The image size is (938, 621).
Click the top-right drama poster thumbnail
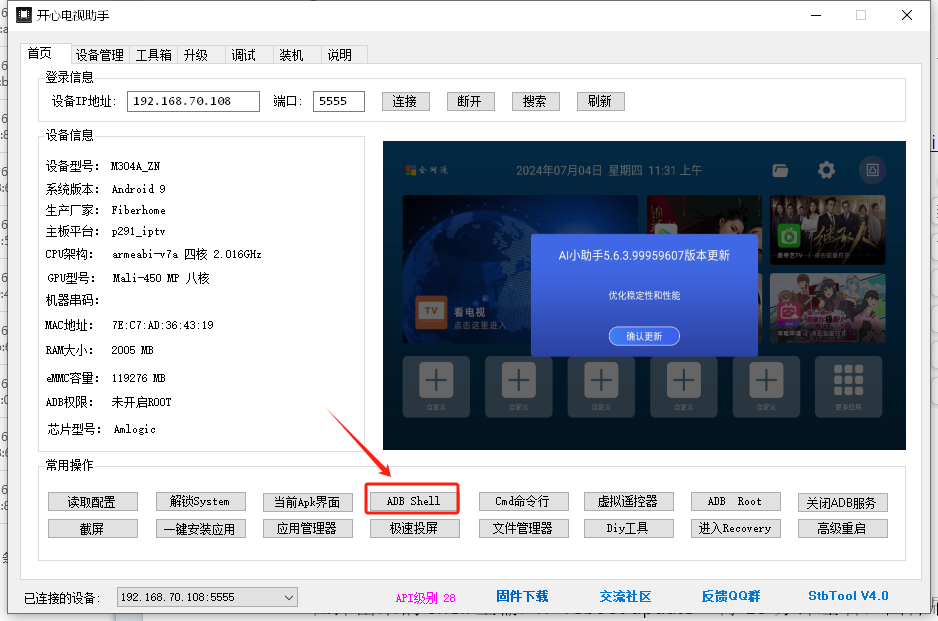click(x=827, y=230)
